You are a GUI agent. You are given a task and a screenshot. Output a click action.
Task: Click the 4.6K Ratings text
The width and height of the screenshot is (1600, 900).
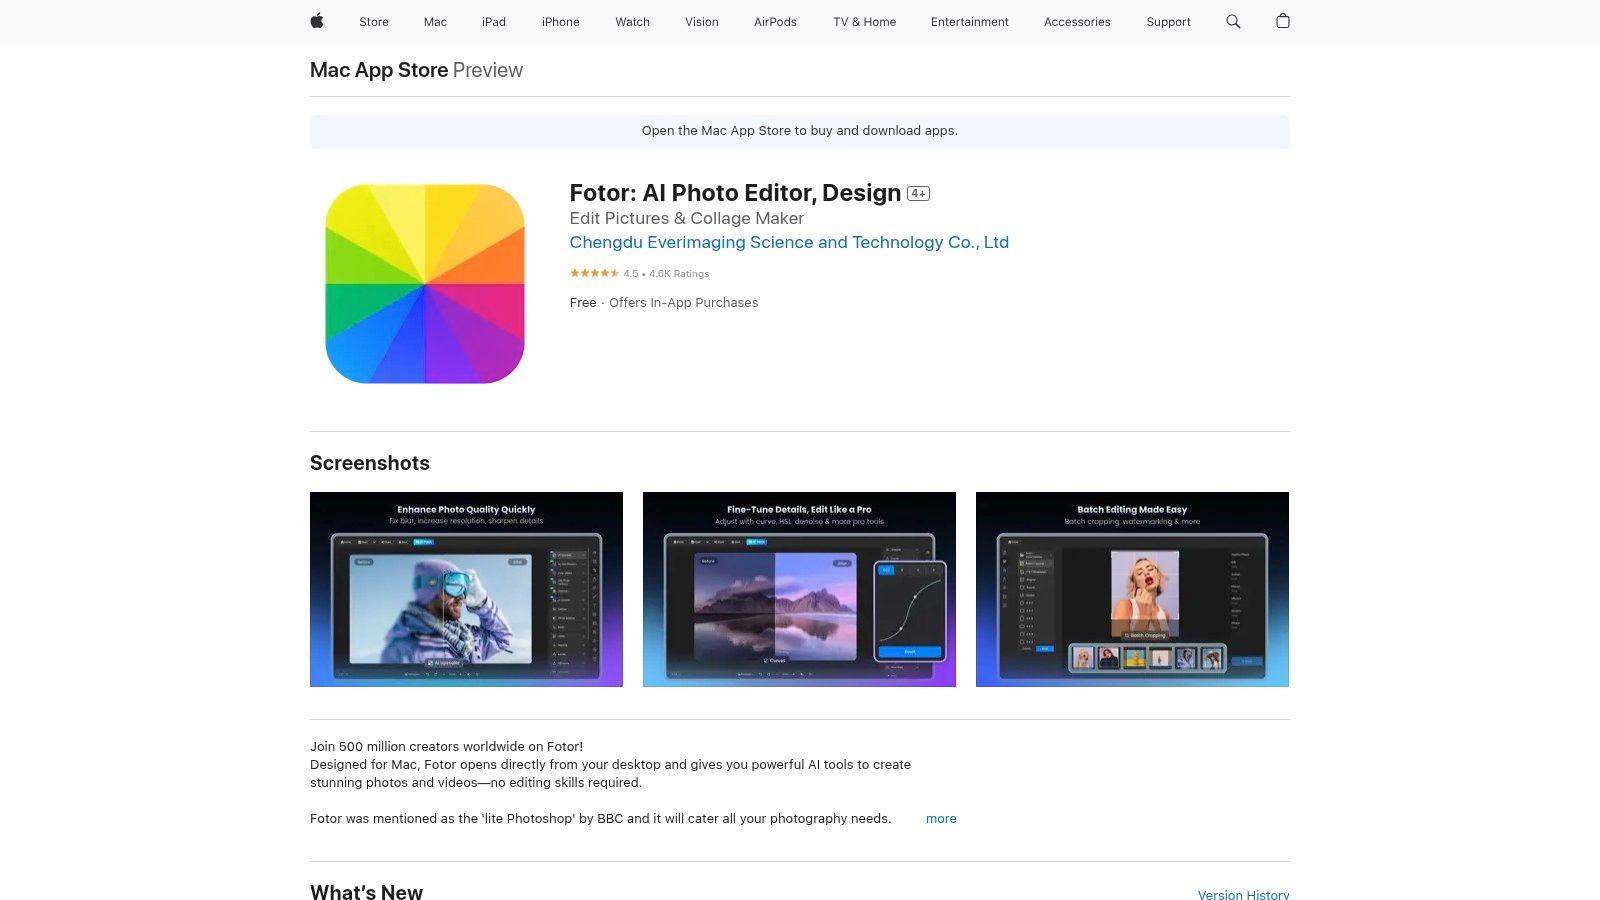[x=679, y=273]
